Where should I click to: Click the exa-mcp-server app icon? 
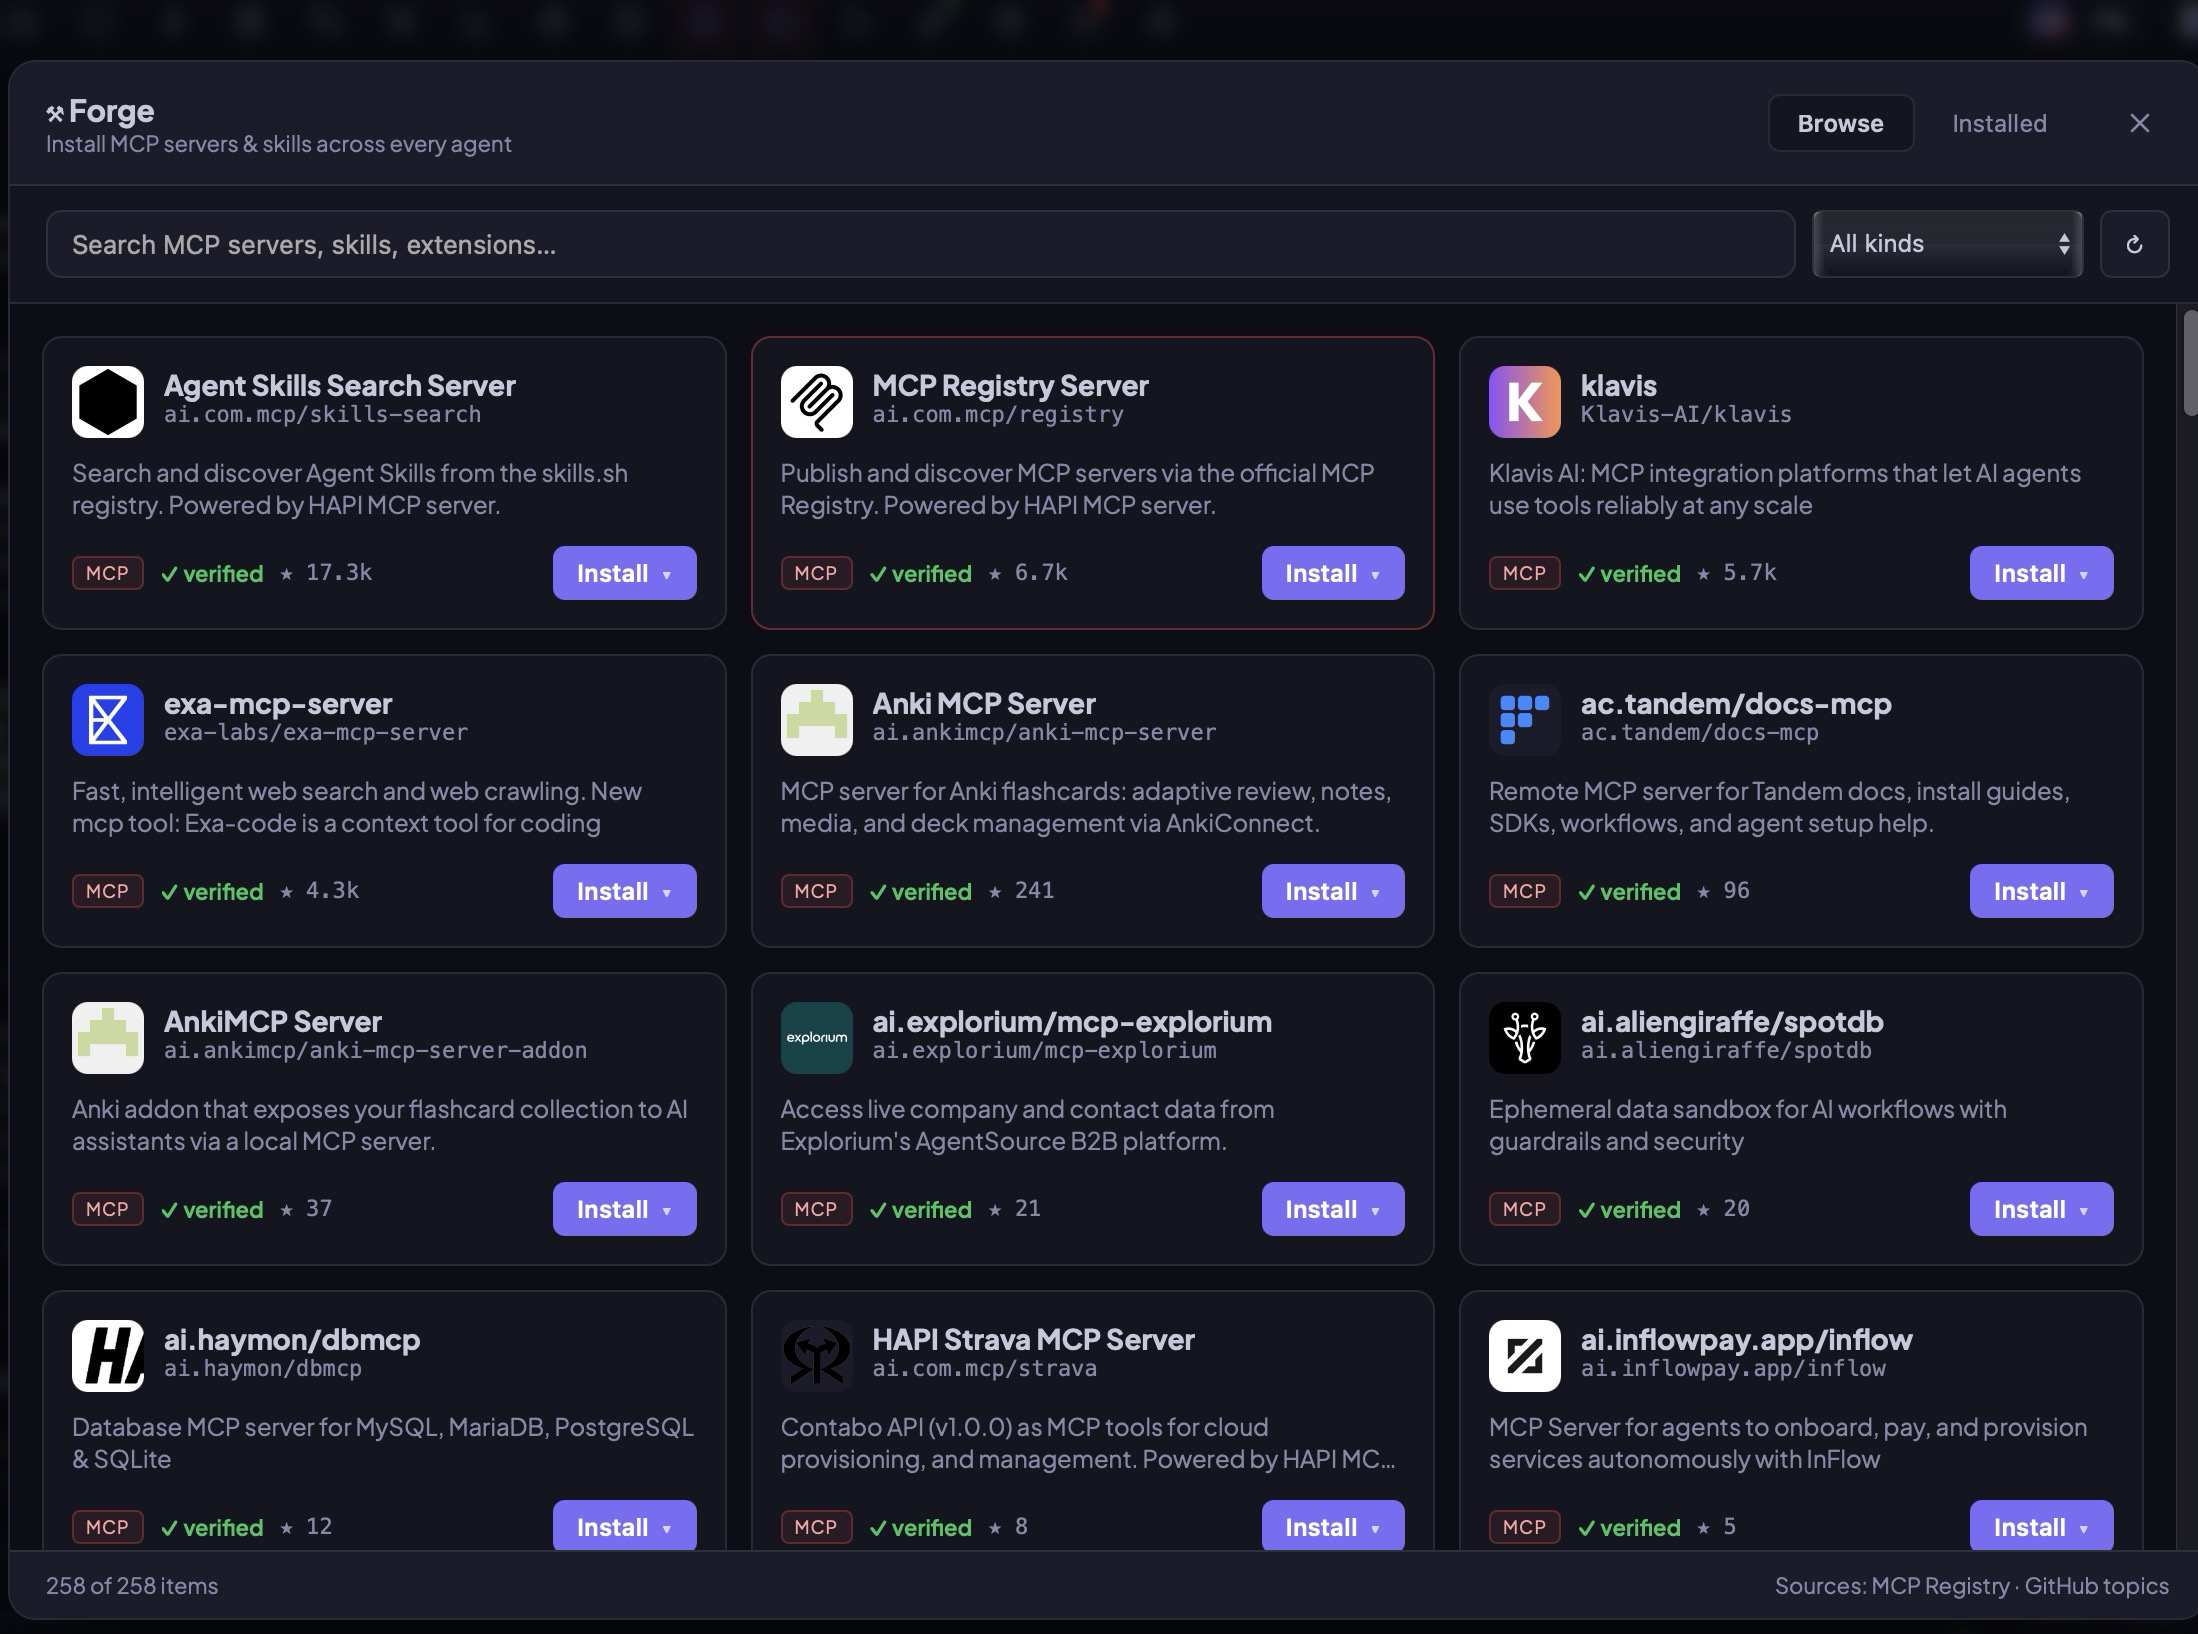[108, 719]
